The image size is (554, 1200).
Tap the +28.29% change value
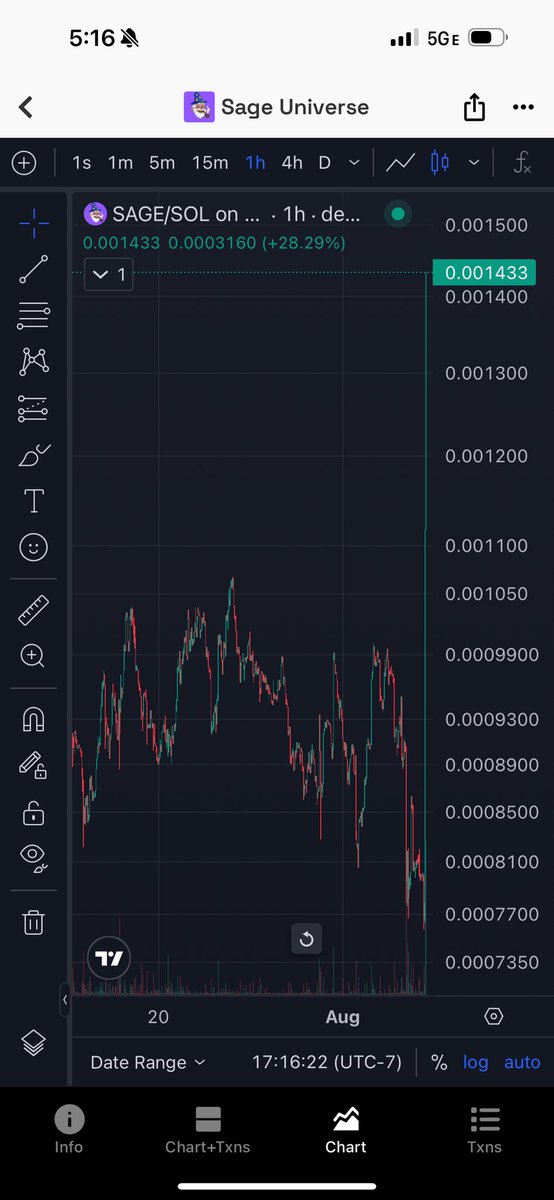pos(304,243)
